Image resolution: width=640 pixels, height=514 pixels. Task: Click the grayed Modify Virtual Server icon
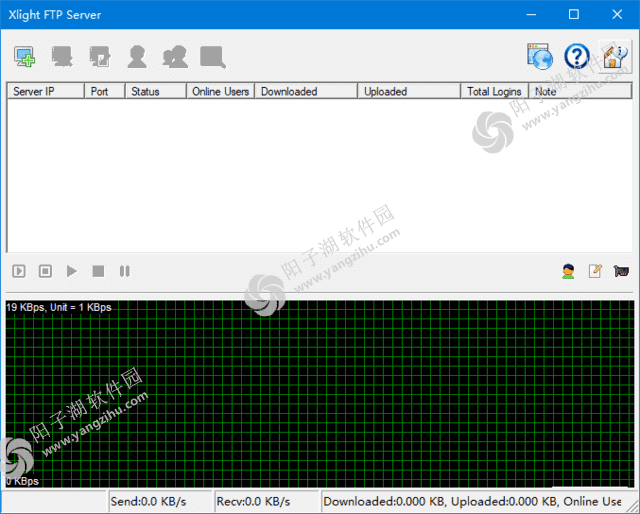click(x=100, y=56)
